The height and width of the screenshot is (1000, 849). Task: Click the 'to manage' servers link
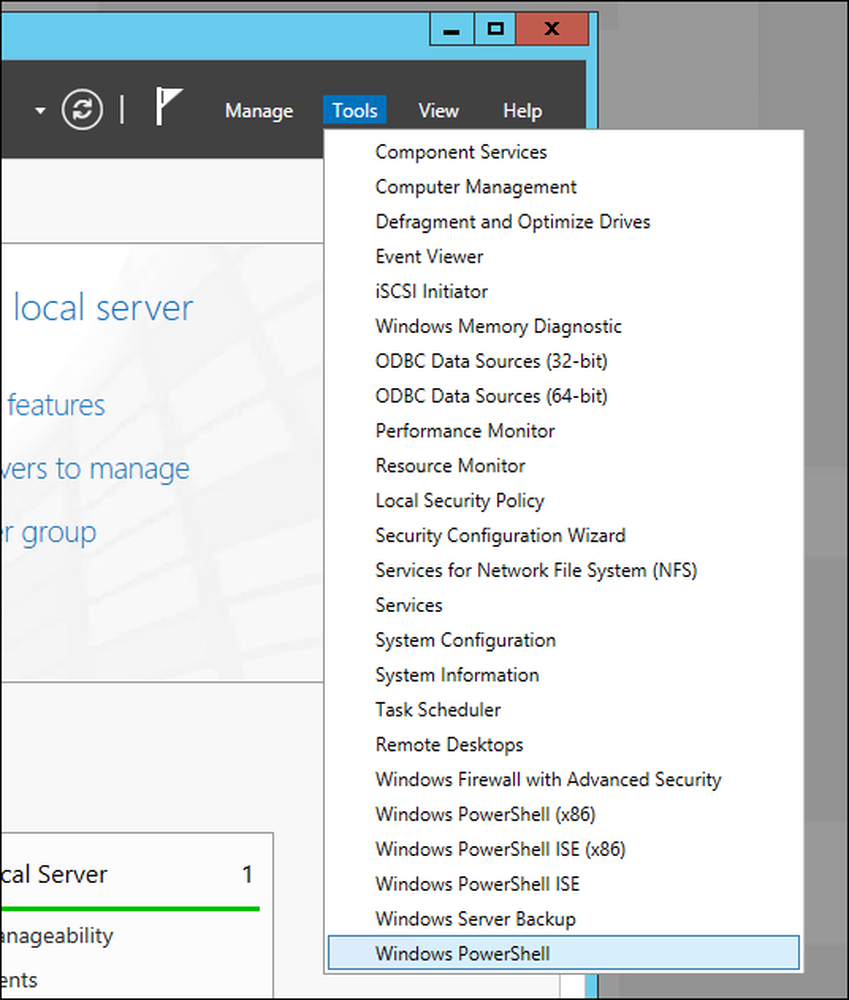click(94, 469)
